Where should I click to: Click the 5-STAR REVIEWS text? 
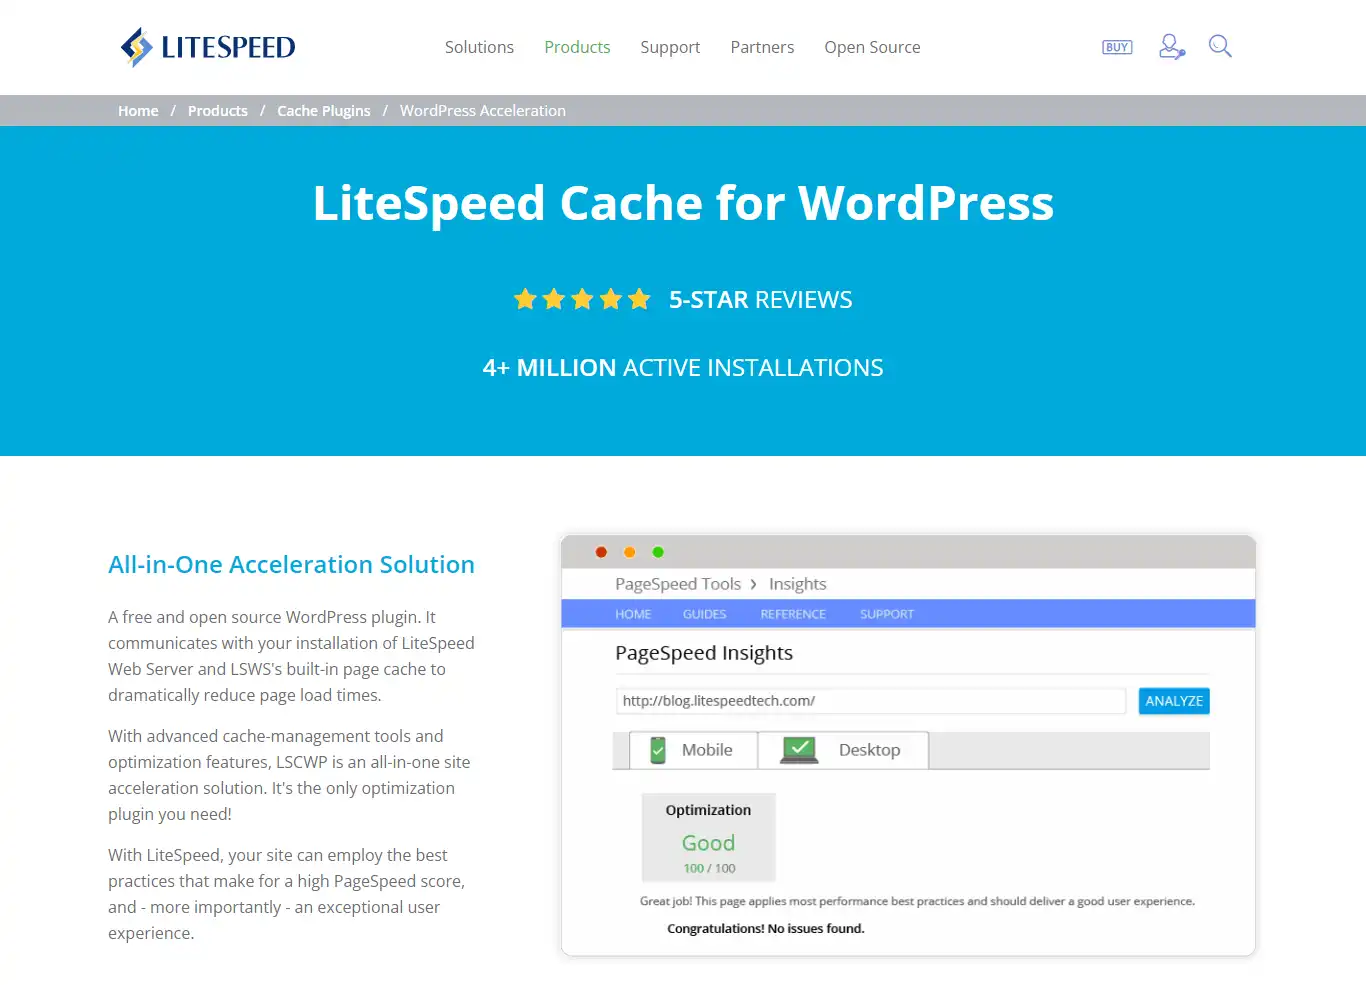(760, 300)
